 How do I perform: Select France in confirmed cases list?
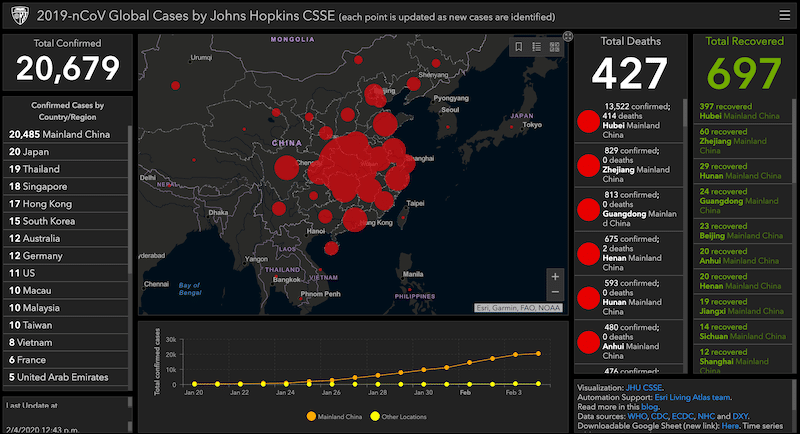click(x=66, y=360)
